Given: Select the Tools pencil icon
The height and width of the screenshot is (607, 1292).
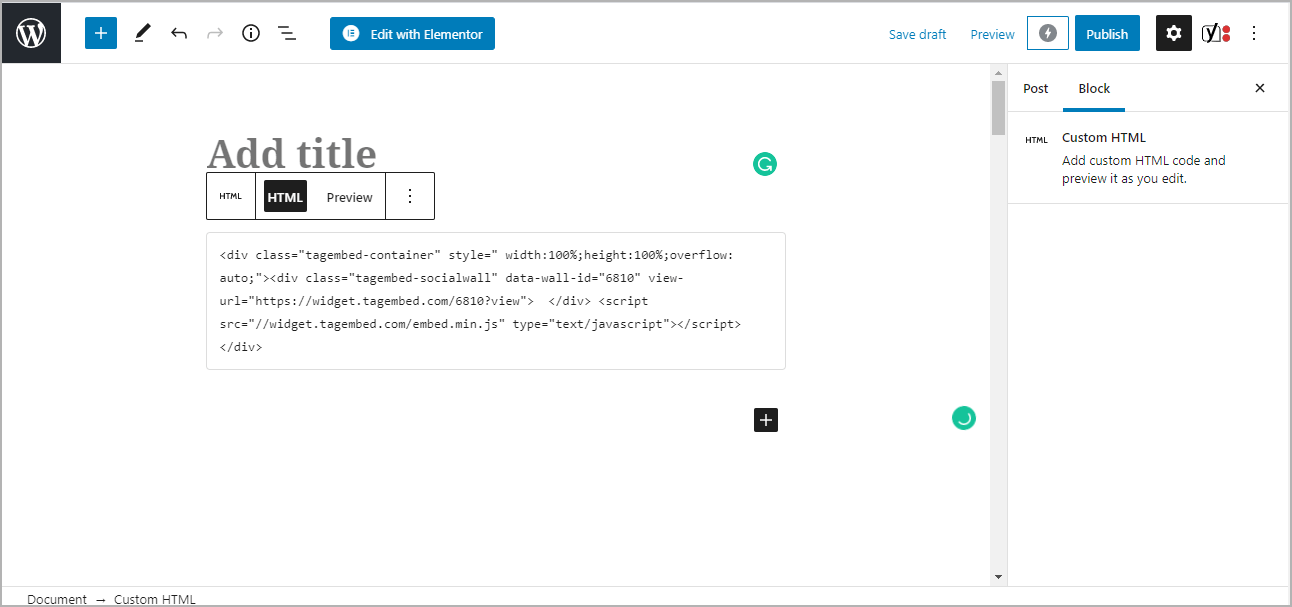Looking at the screenshot, I should click(x=142, y=33).
